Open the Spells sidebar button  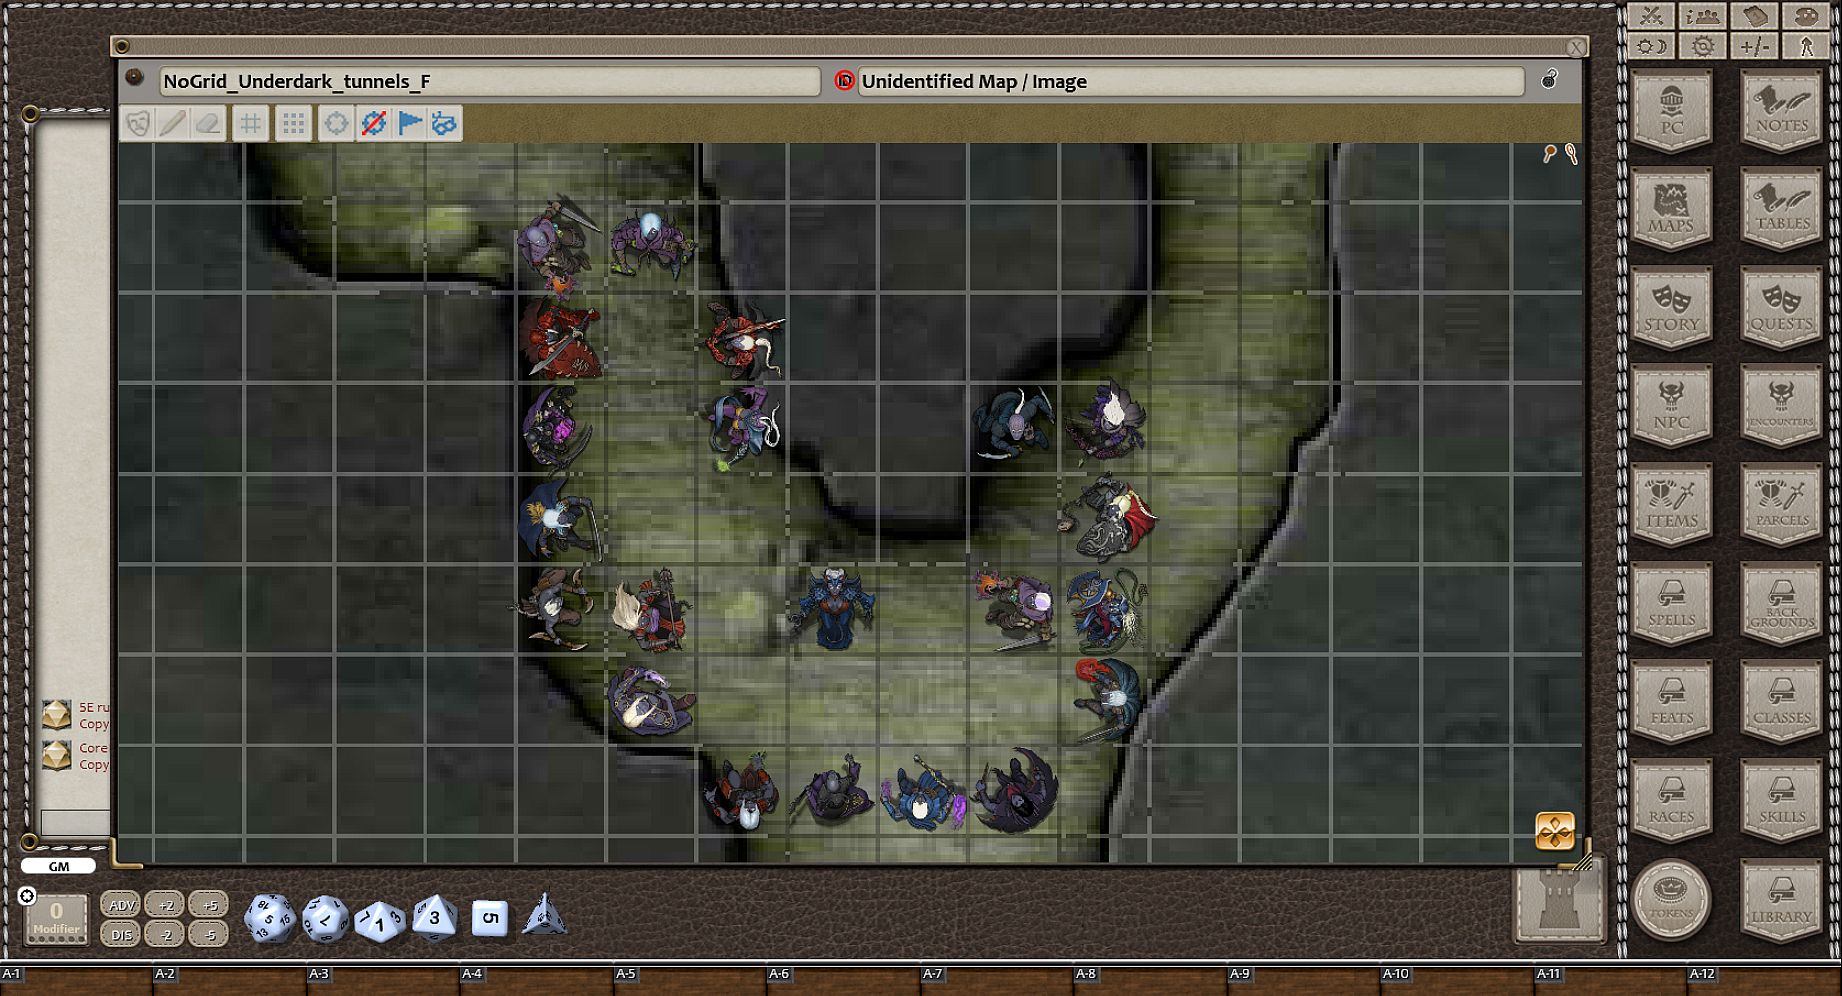point(1672,604)
